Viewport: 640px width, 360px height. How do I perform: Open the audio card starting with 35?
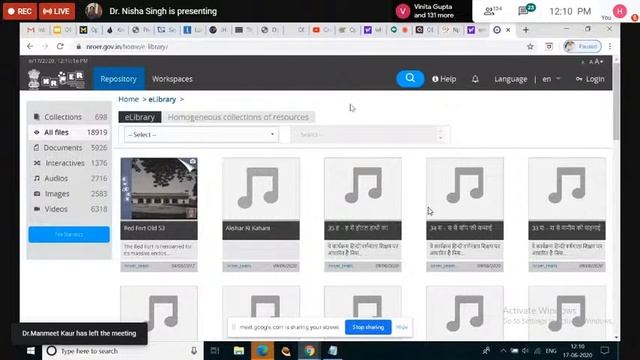click(363, 189)
